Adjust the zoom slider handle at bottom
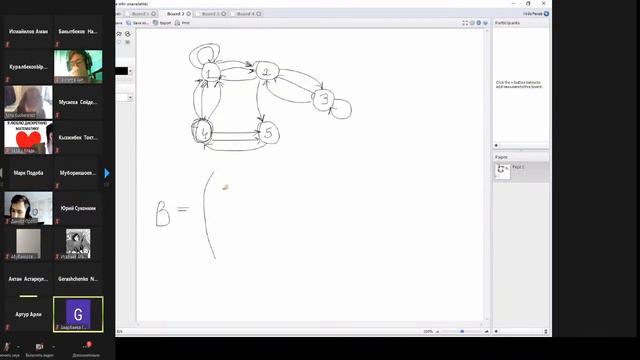The width and height of the screenshot is (640, 360). [462, 331]
